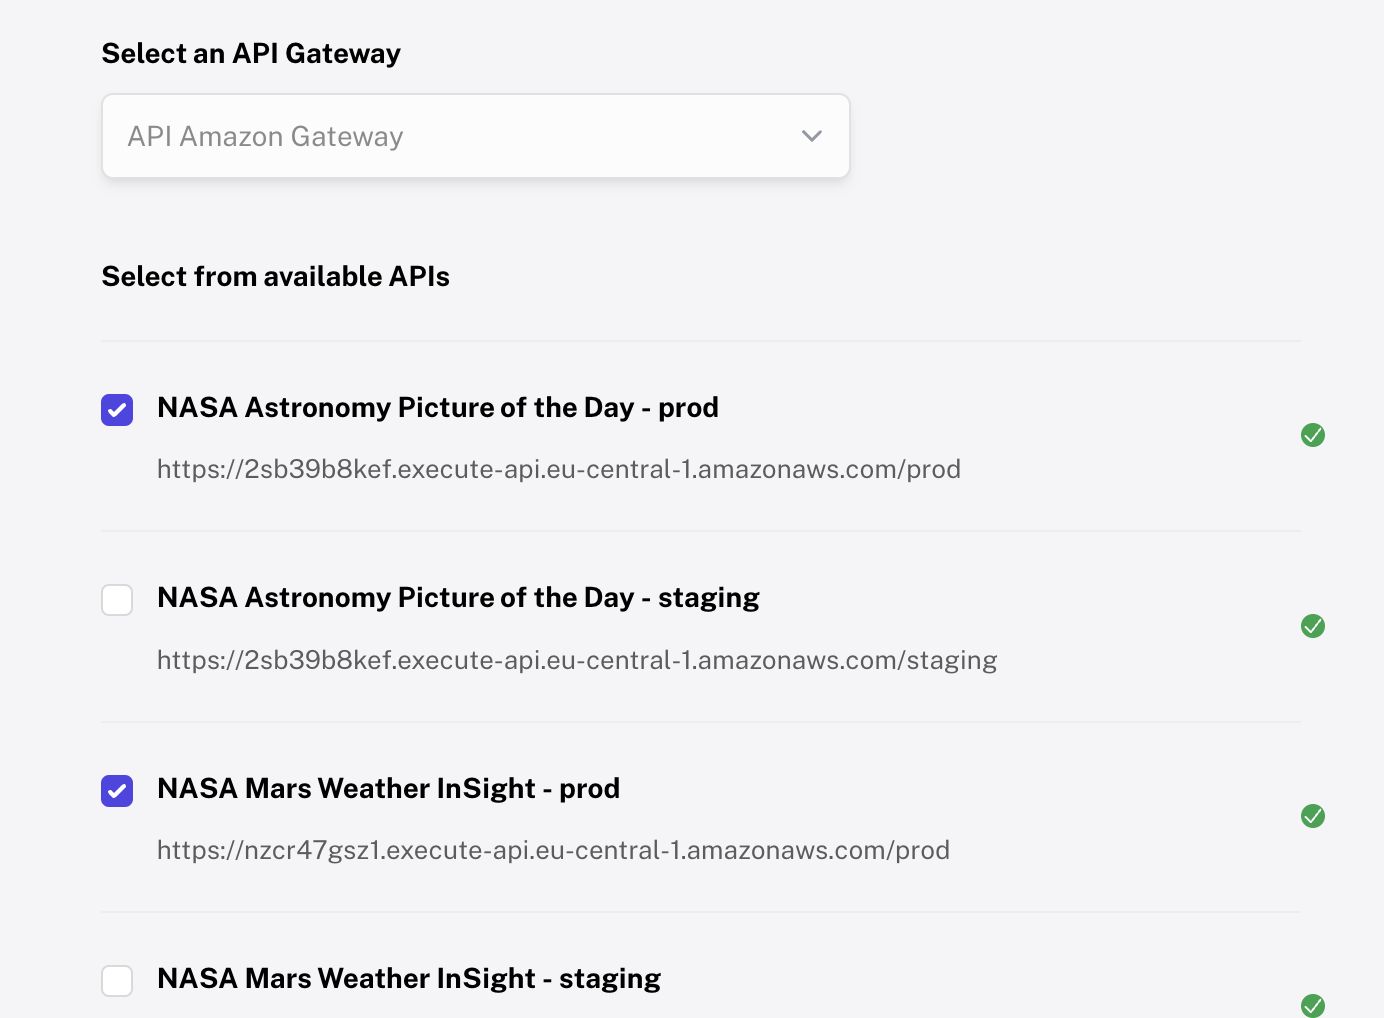Viewport: 1384px width, 1018px height.
Task: Deselect NASA Mars Weather InSight prod checkbox
Action: 117,790
